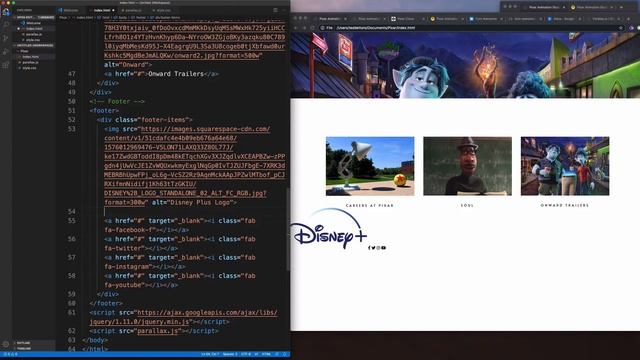Open Run and Debug view in activity bar
This screenshot has width=640, height=360.
pos(6,52)
